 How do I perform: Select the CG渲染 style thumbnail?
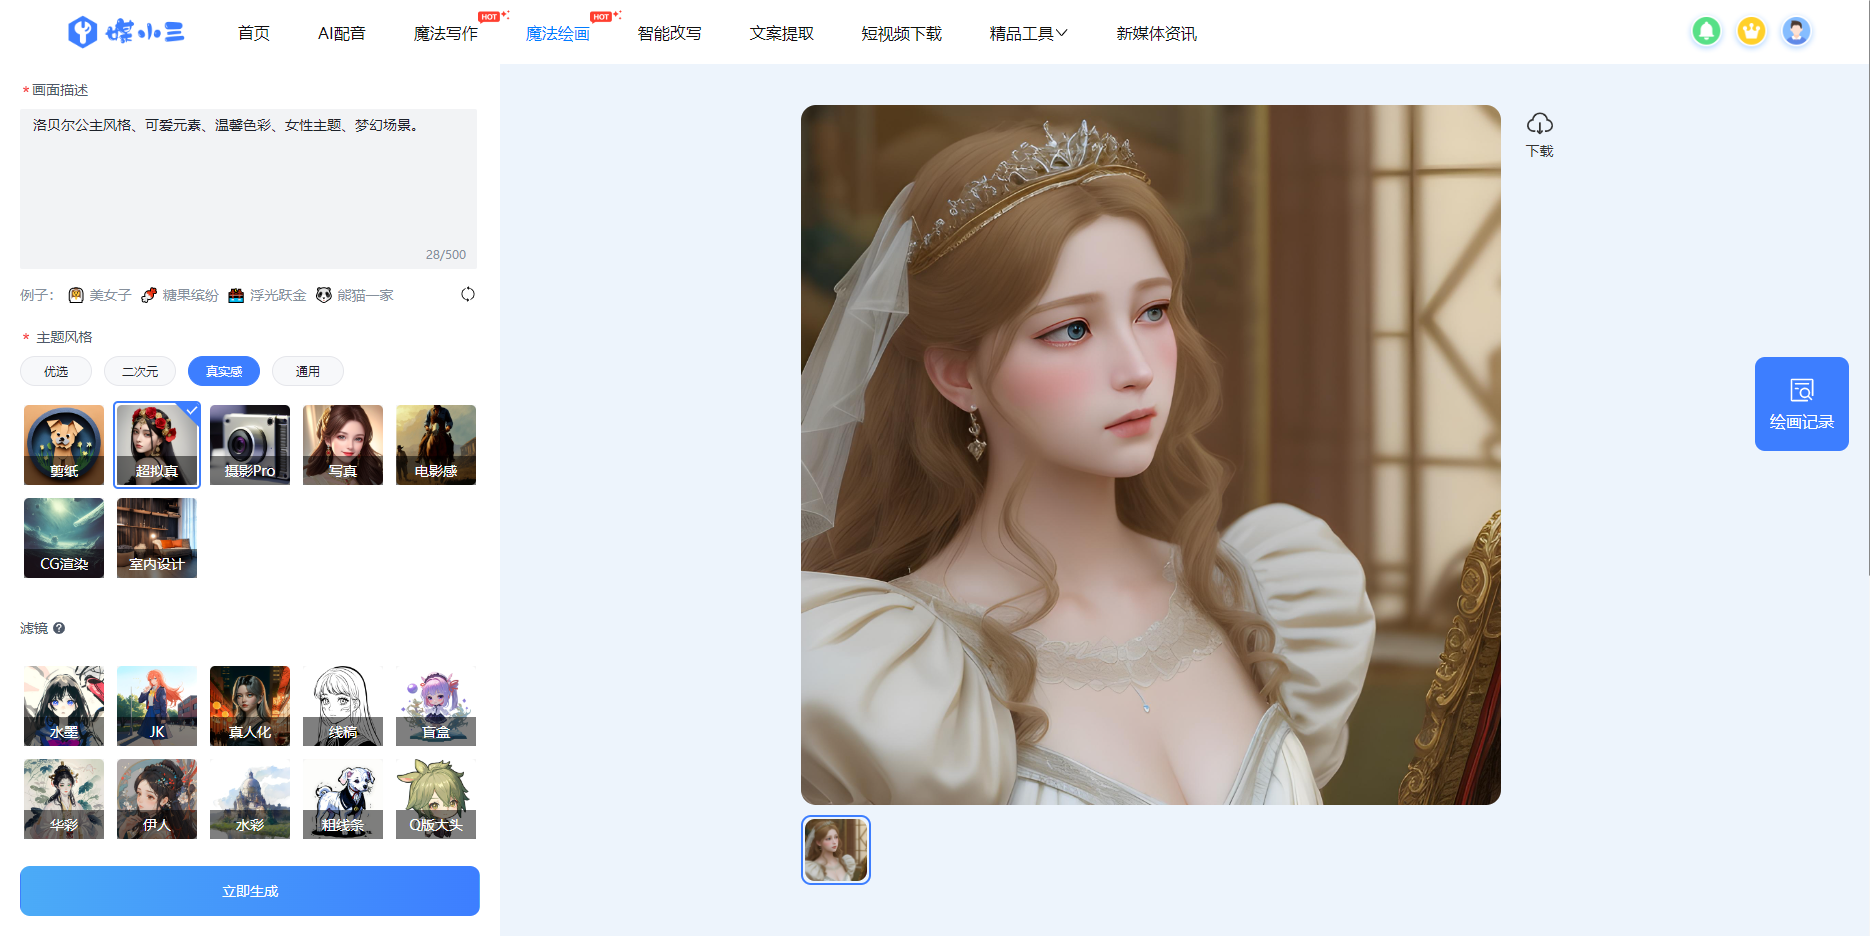click(64, 538)
